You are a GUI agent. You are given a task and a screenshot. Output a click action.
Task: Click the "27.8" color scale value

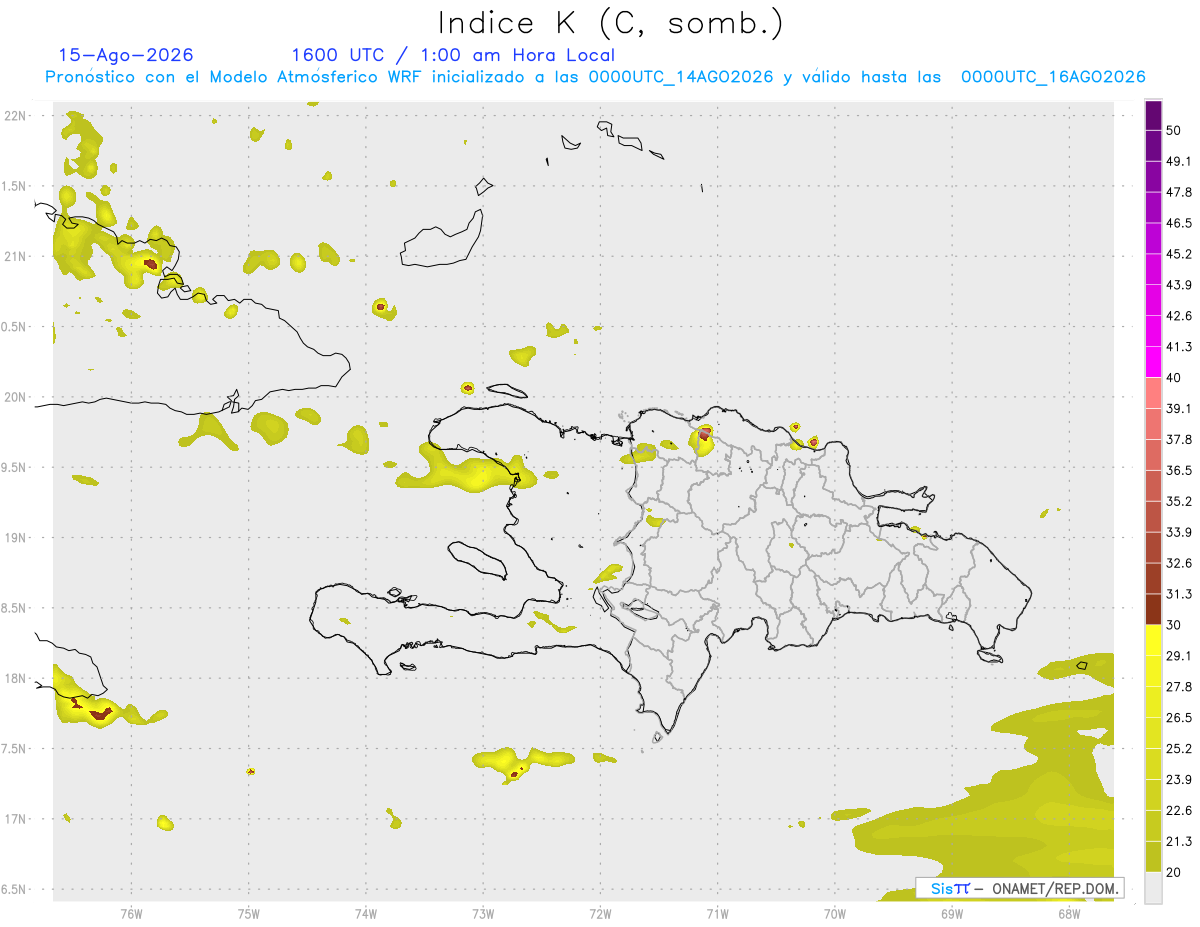1179,687
